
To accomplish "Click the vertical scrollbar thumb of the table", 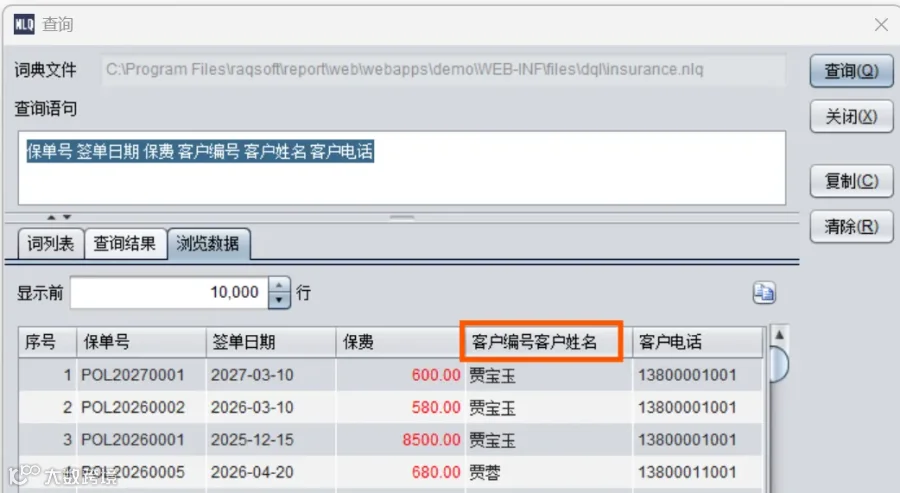I will click(x=779, y=364).
